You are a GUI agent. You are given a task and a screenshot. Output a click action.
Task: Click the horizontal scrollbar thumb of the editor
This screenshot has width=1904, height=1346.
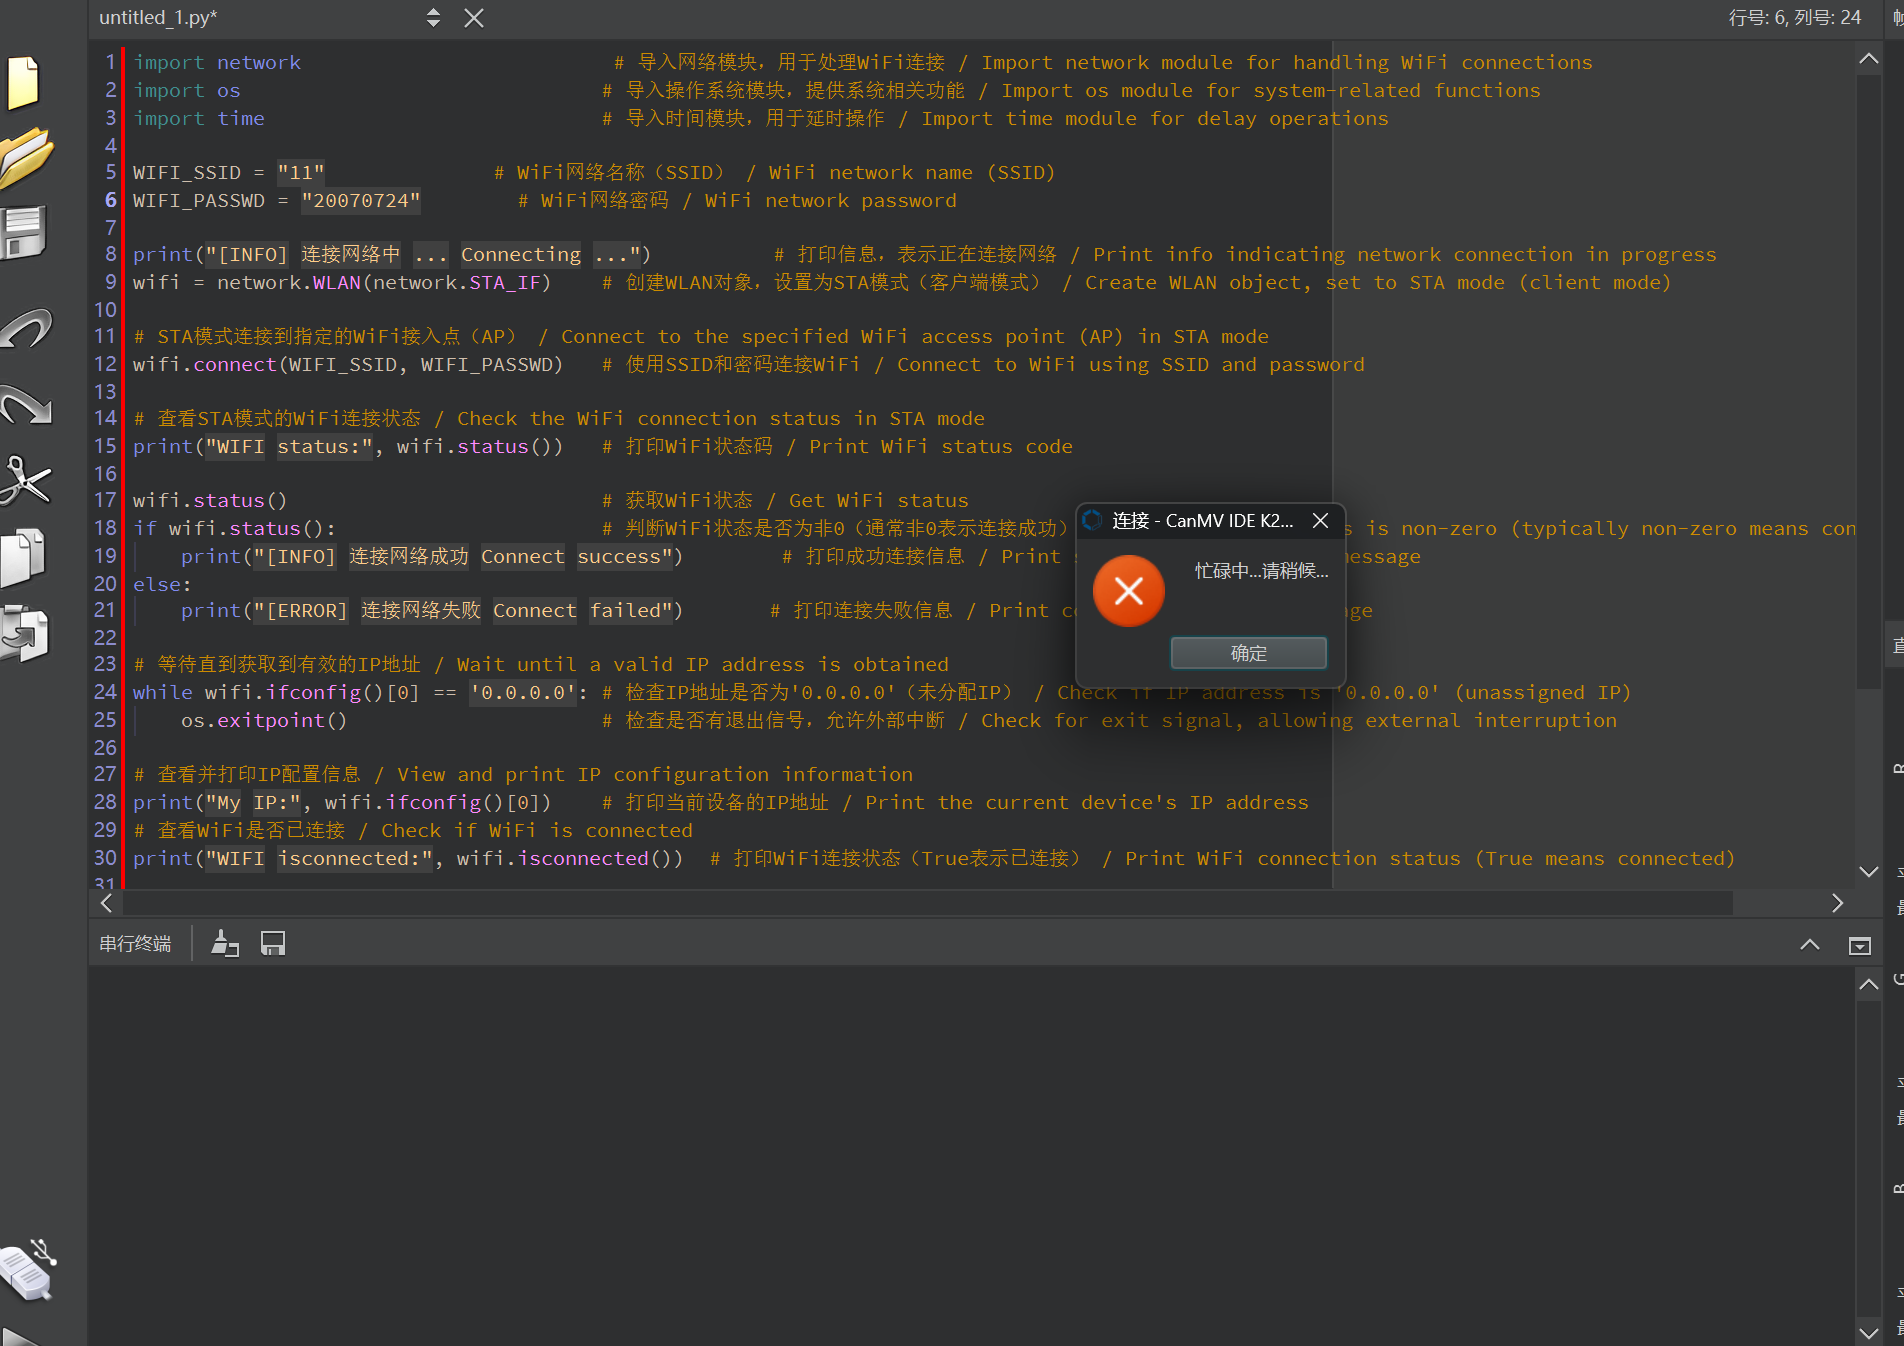point(927,903)
